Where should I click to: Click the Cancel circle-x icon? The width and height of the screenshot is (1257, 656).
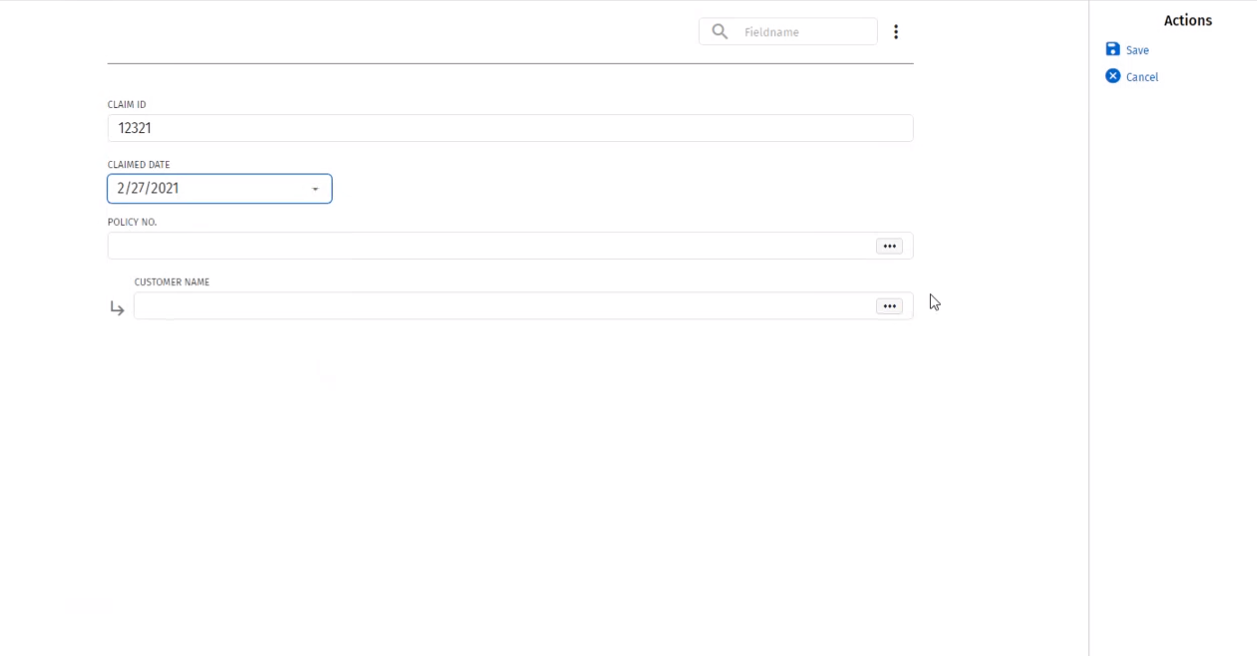[x=1113, y=76]
